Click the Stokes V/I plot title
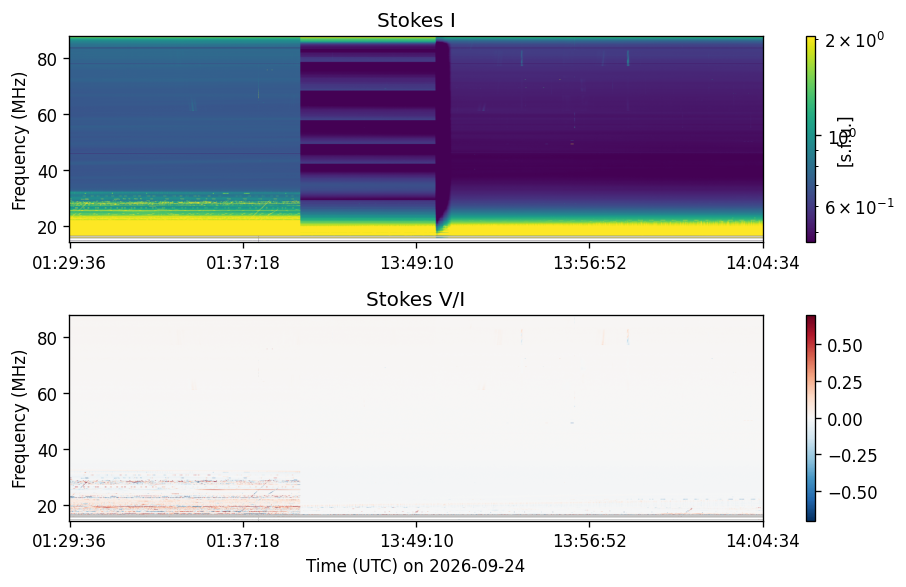The image size is (906, 587). pyautogui.click(x=415, y=299)
